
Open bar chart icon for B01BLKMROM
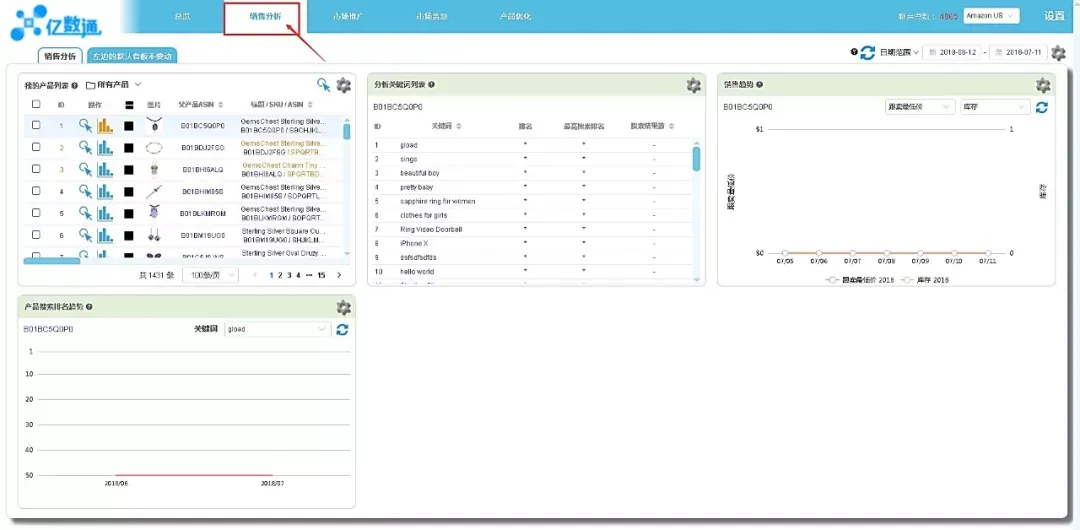[x=105, y=214]
